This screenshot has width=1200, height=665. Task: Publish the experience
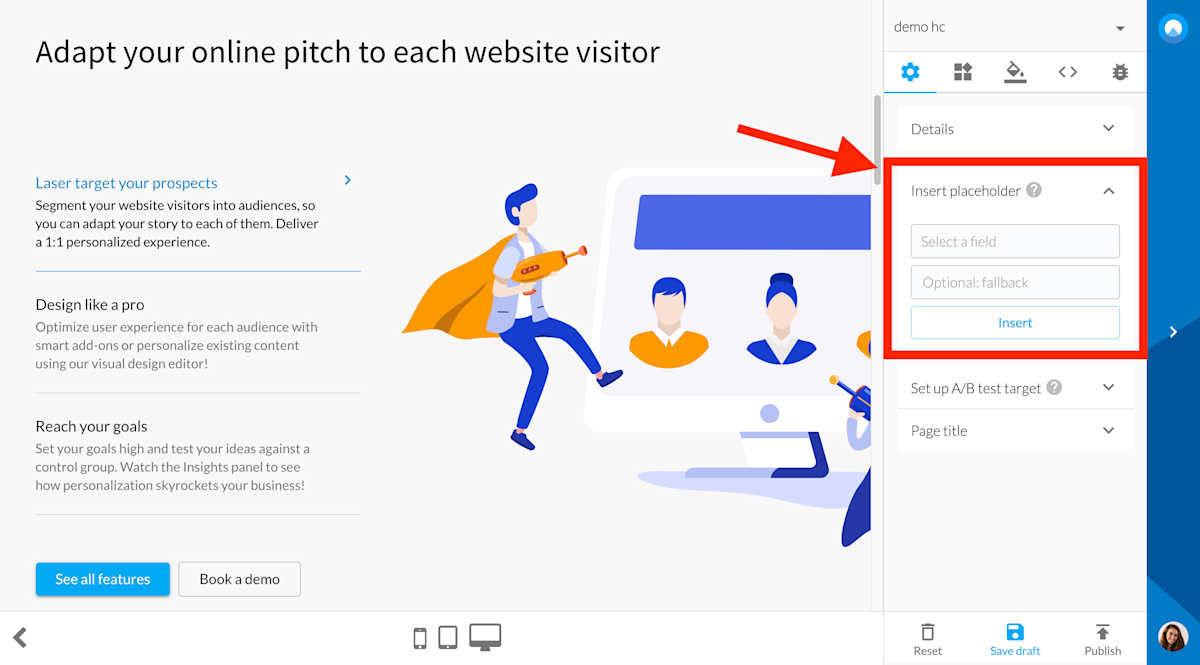(1103, 638)
